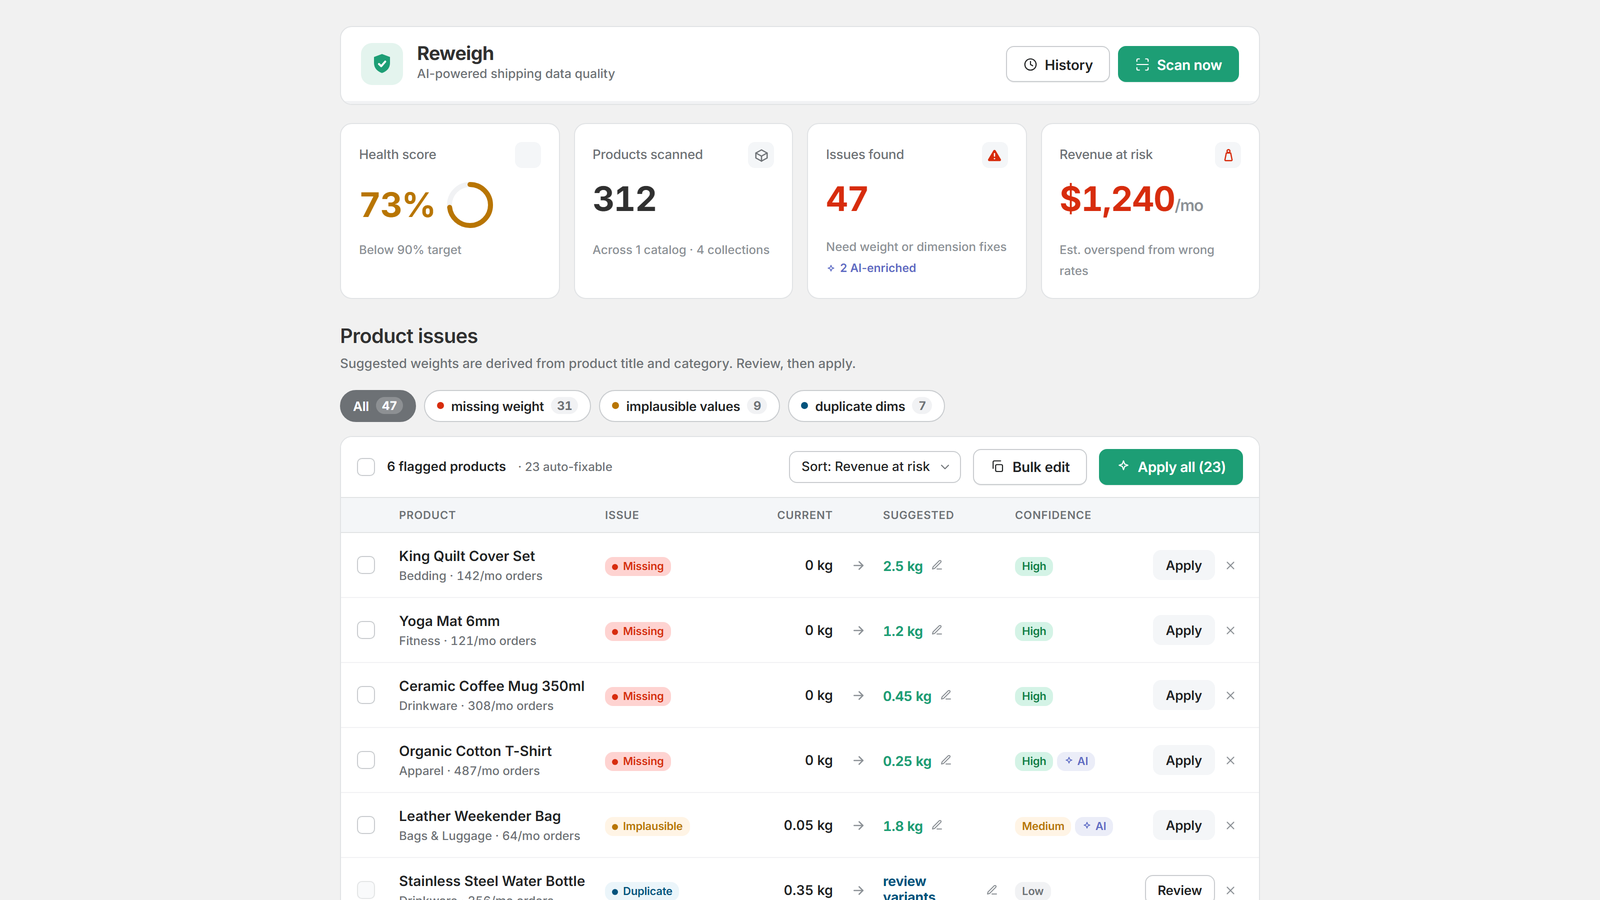Open the 2 AI-enriched link

tap(871, 268)
